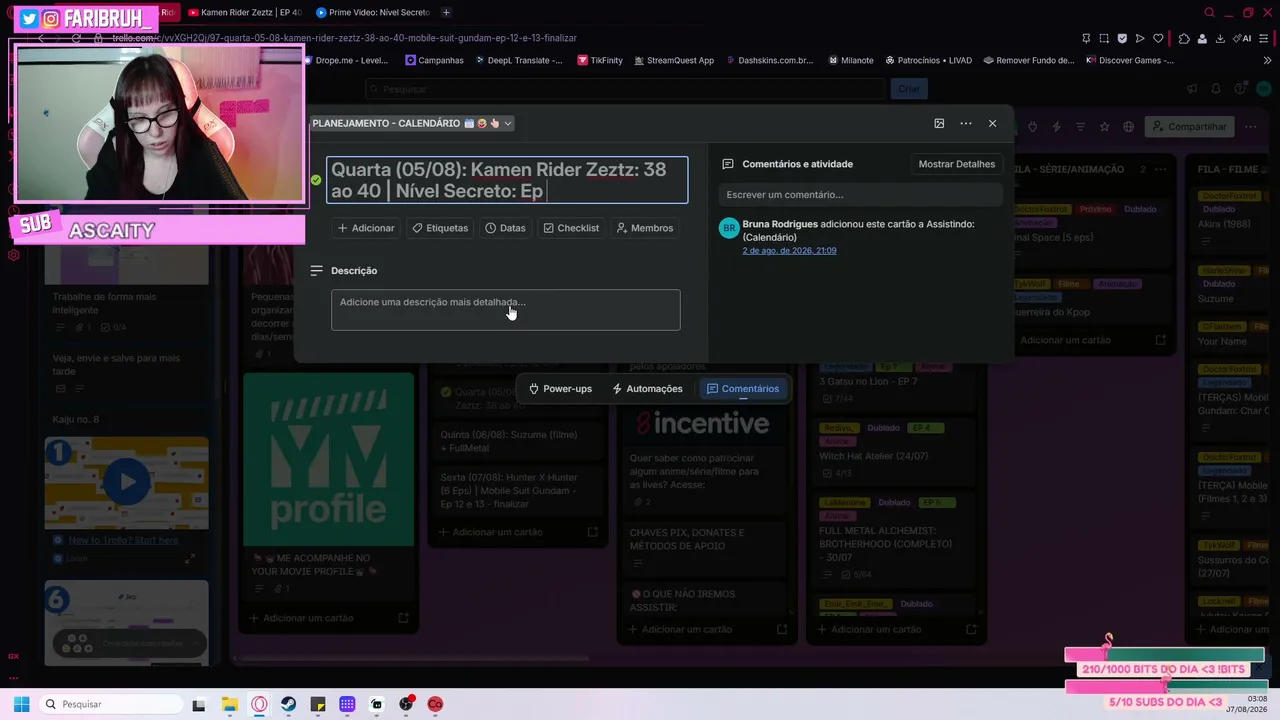Toggle the card's green complete checkmark
Viewport: 1280px width, 720px height.
[316, 180]
